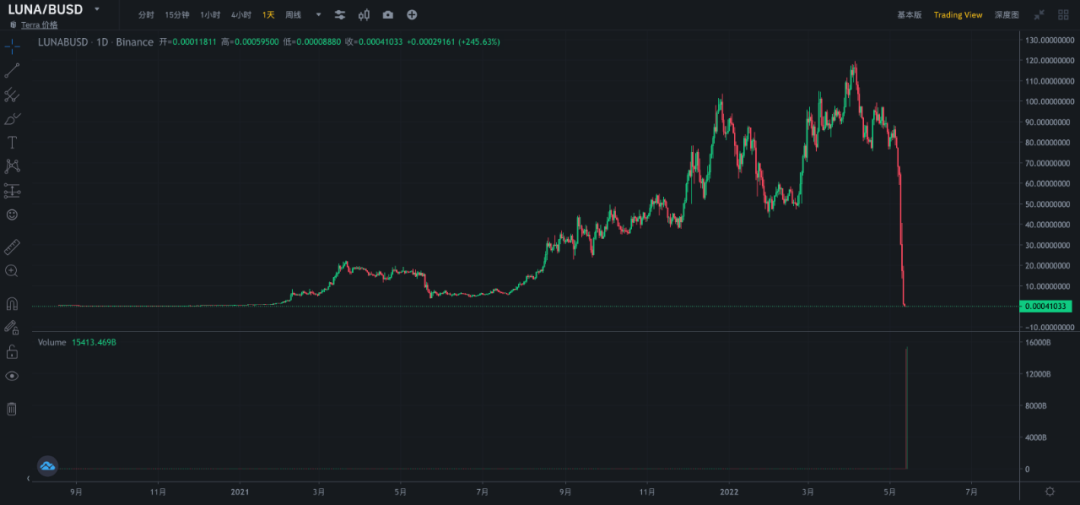
Task: Activate the zoom in tool
Action: 12,271
